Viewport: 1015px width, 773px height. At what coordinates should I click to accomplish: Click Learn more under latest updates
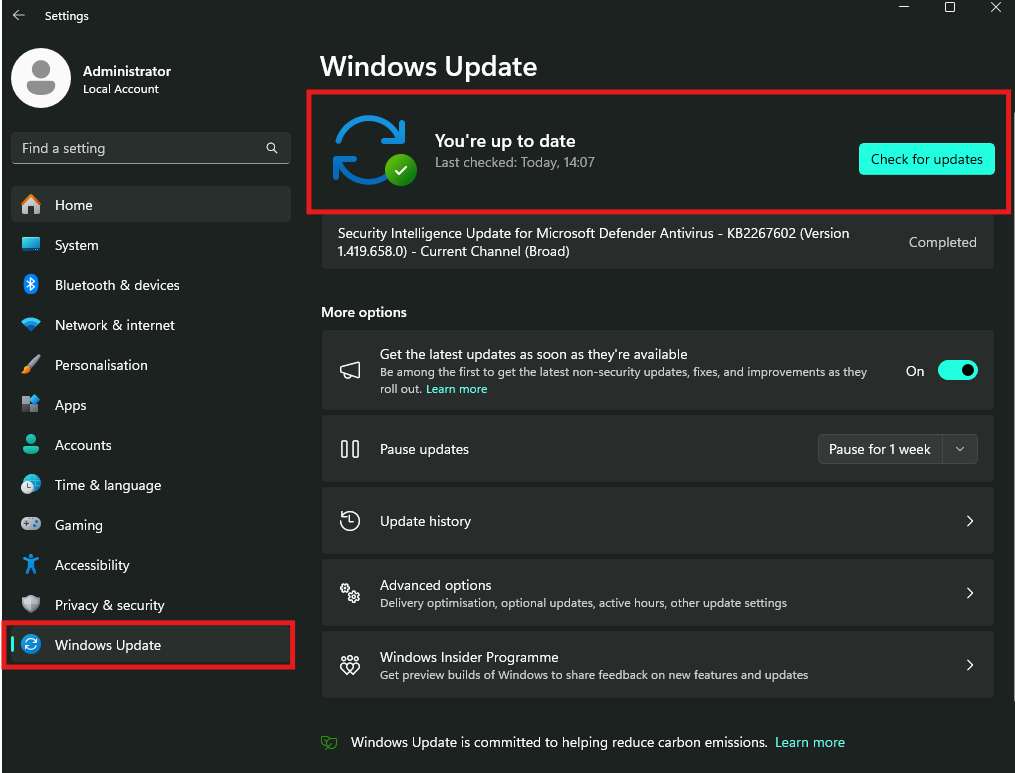(x=456, y=389)
